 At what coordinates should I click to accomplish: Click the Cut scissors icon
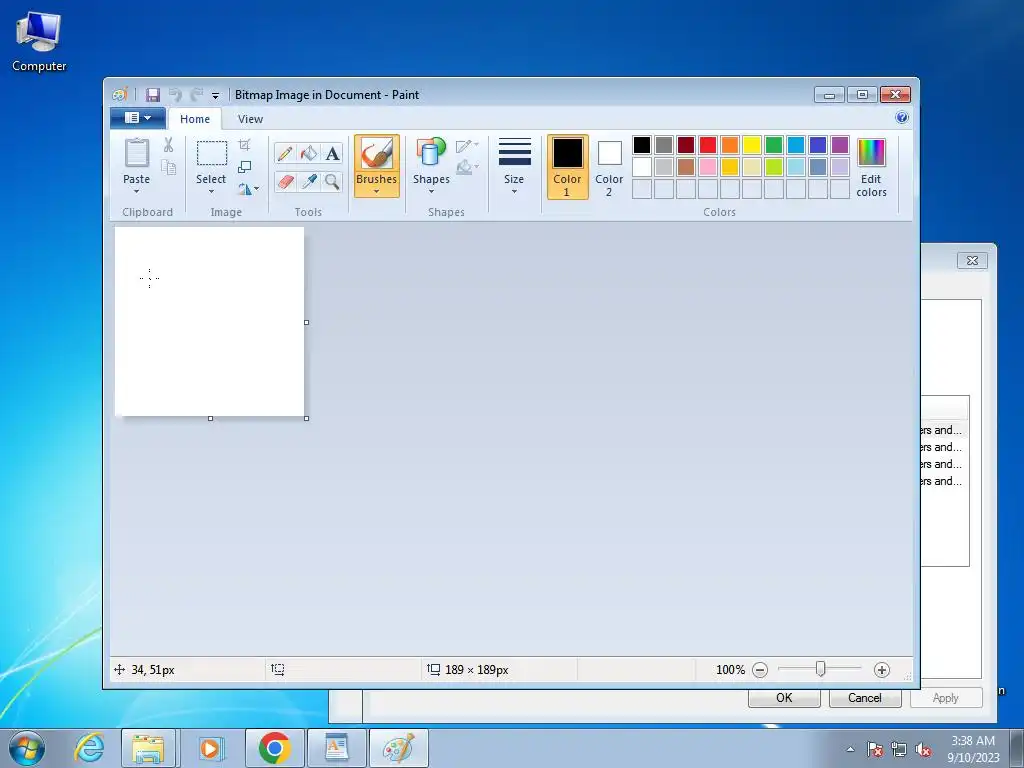(x=168, y=144)
